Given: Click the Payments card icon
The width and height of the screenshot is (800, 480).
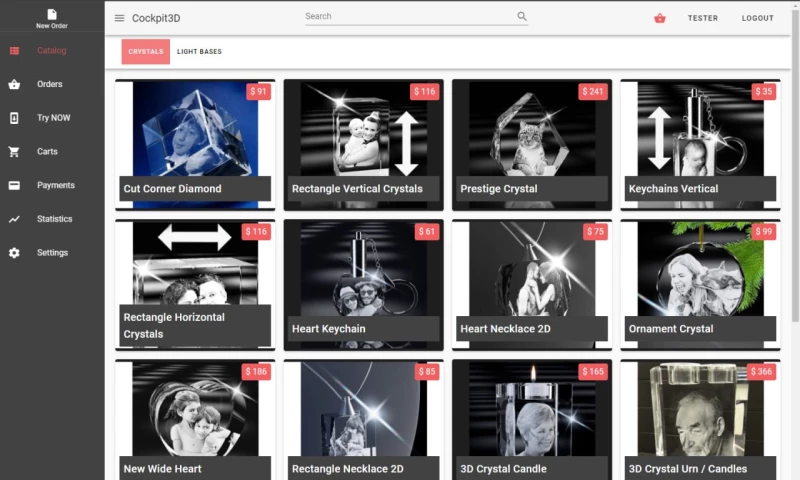Looking at the screenshot, I should [14, 185].
